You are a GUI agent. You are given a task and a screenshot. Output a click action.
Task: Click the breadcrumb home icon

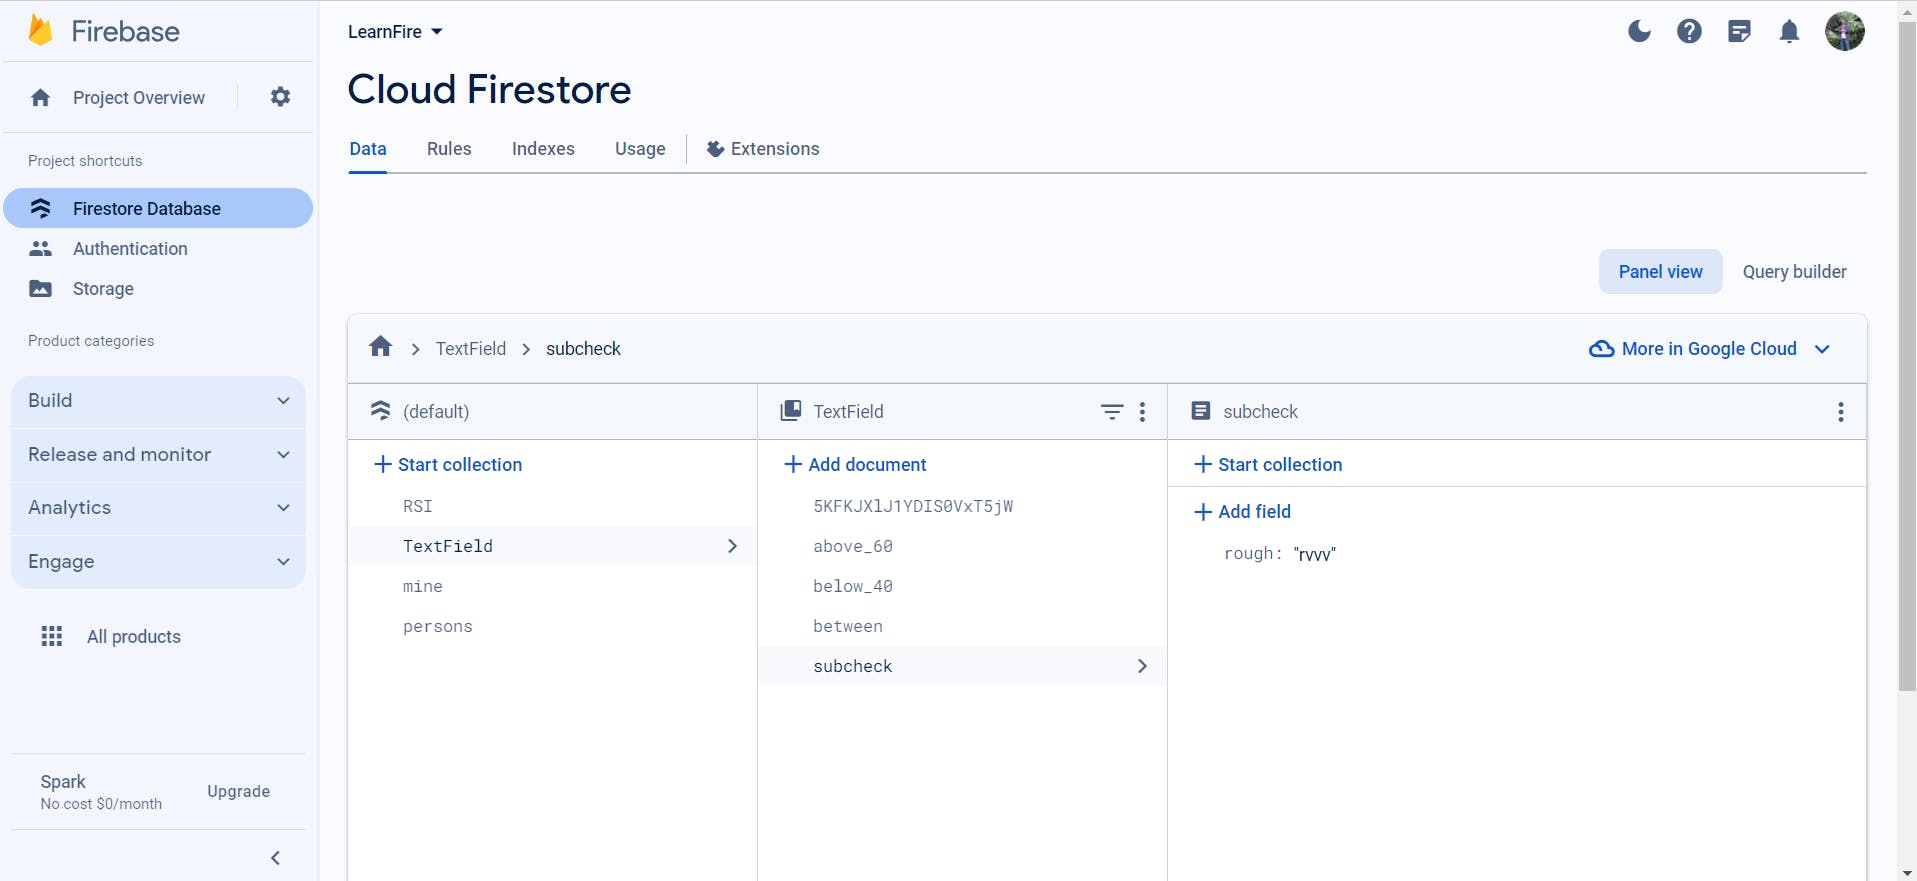[381, 347]
